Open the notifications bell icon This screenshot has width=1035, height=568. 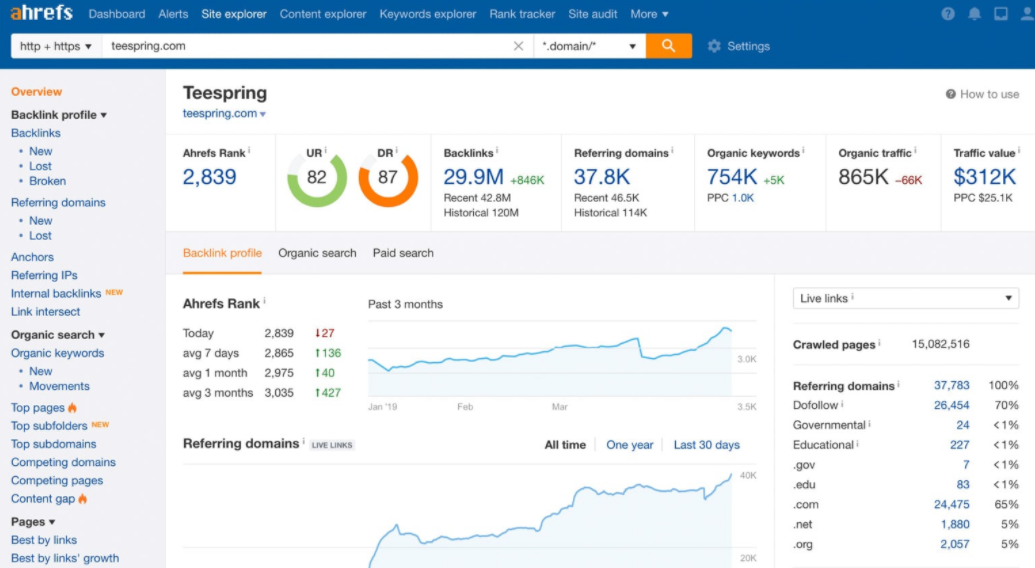click(x=974, y=14)
